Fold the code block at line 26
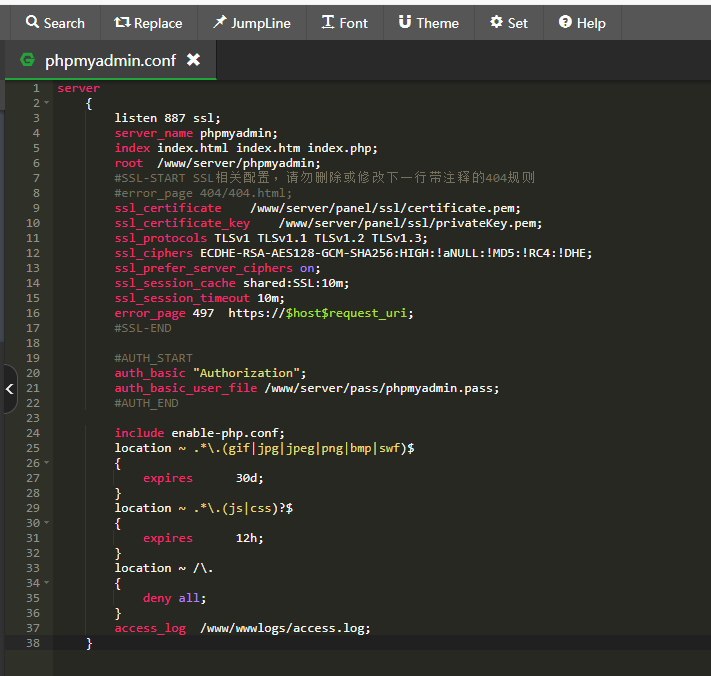This screenshot has height=676, width=711. coord(46,463)
